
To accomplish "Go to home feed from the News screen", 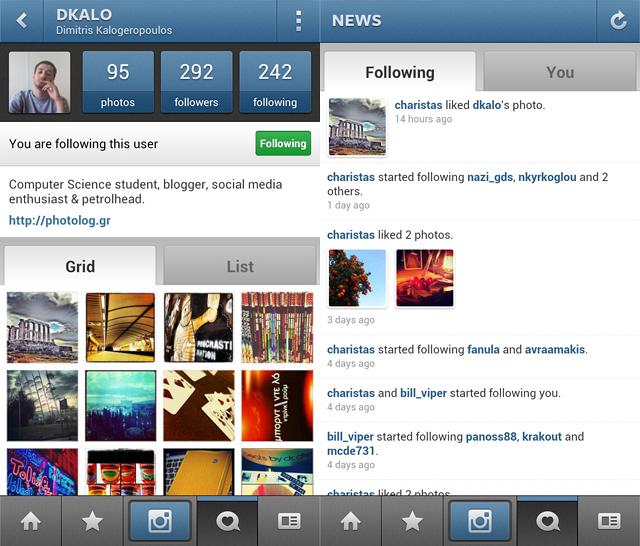I will tap(351, 522).
